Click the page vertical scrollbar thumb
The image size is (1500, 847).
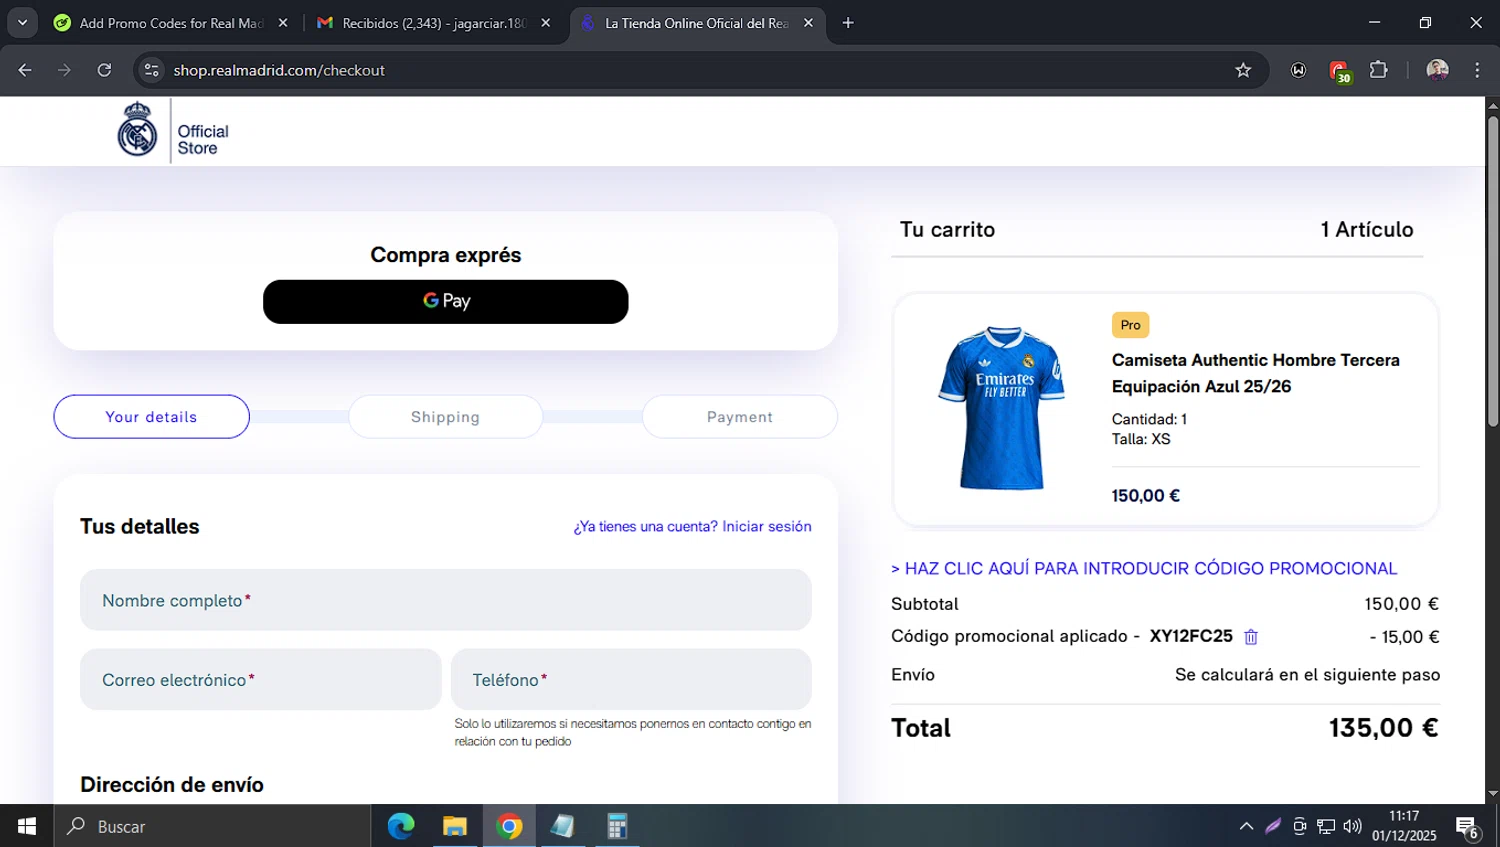coord(1492,270)
